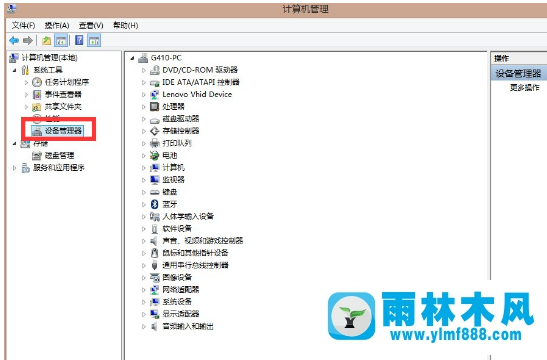This screenshot has height=360, width=547.
Task: Select the 键盘 keyboard icon
Action: coord(155,192)
